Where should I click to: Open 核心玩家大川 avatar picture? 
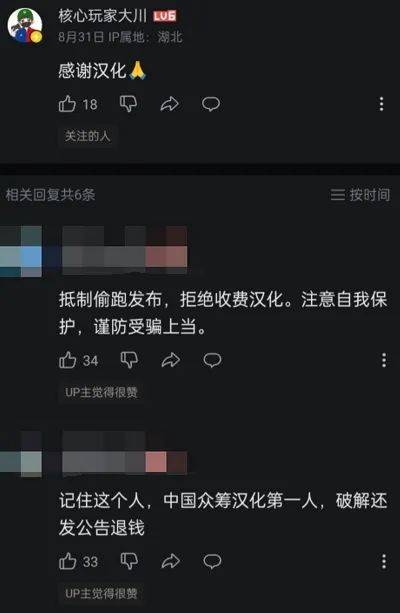coord(25,25)
